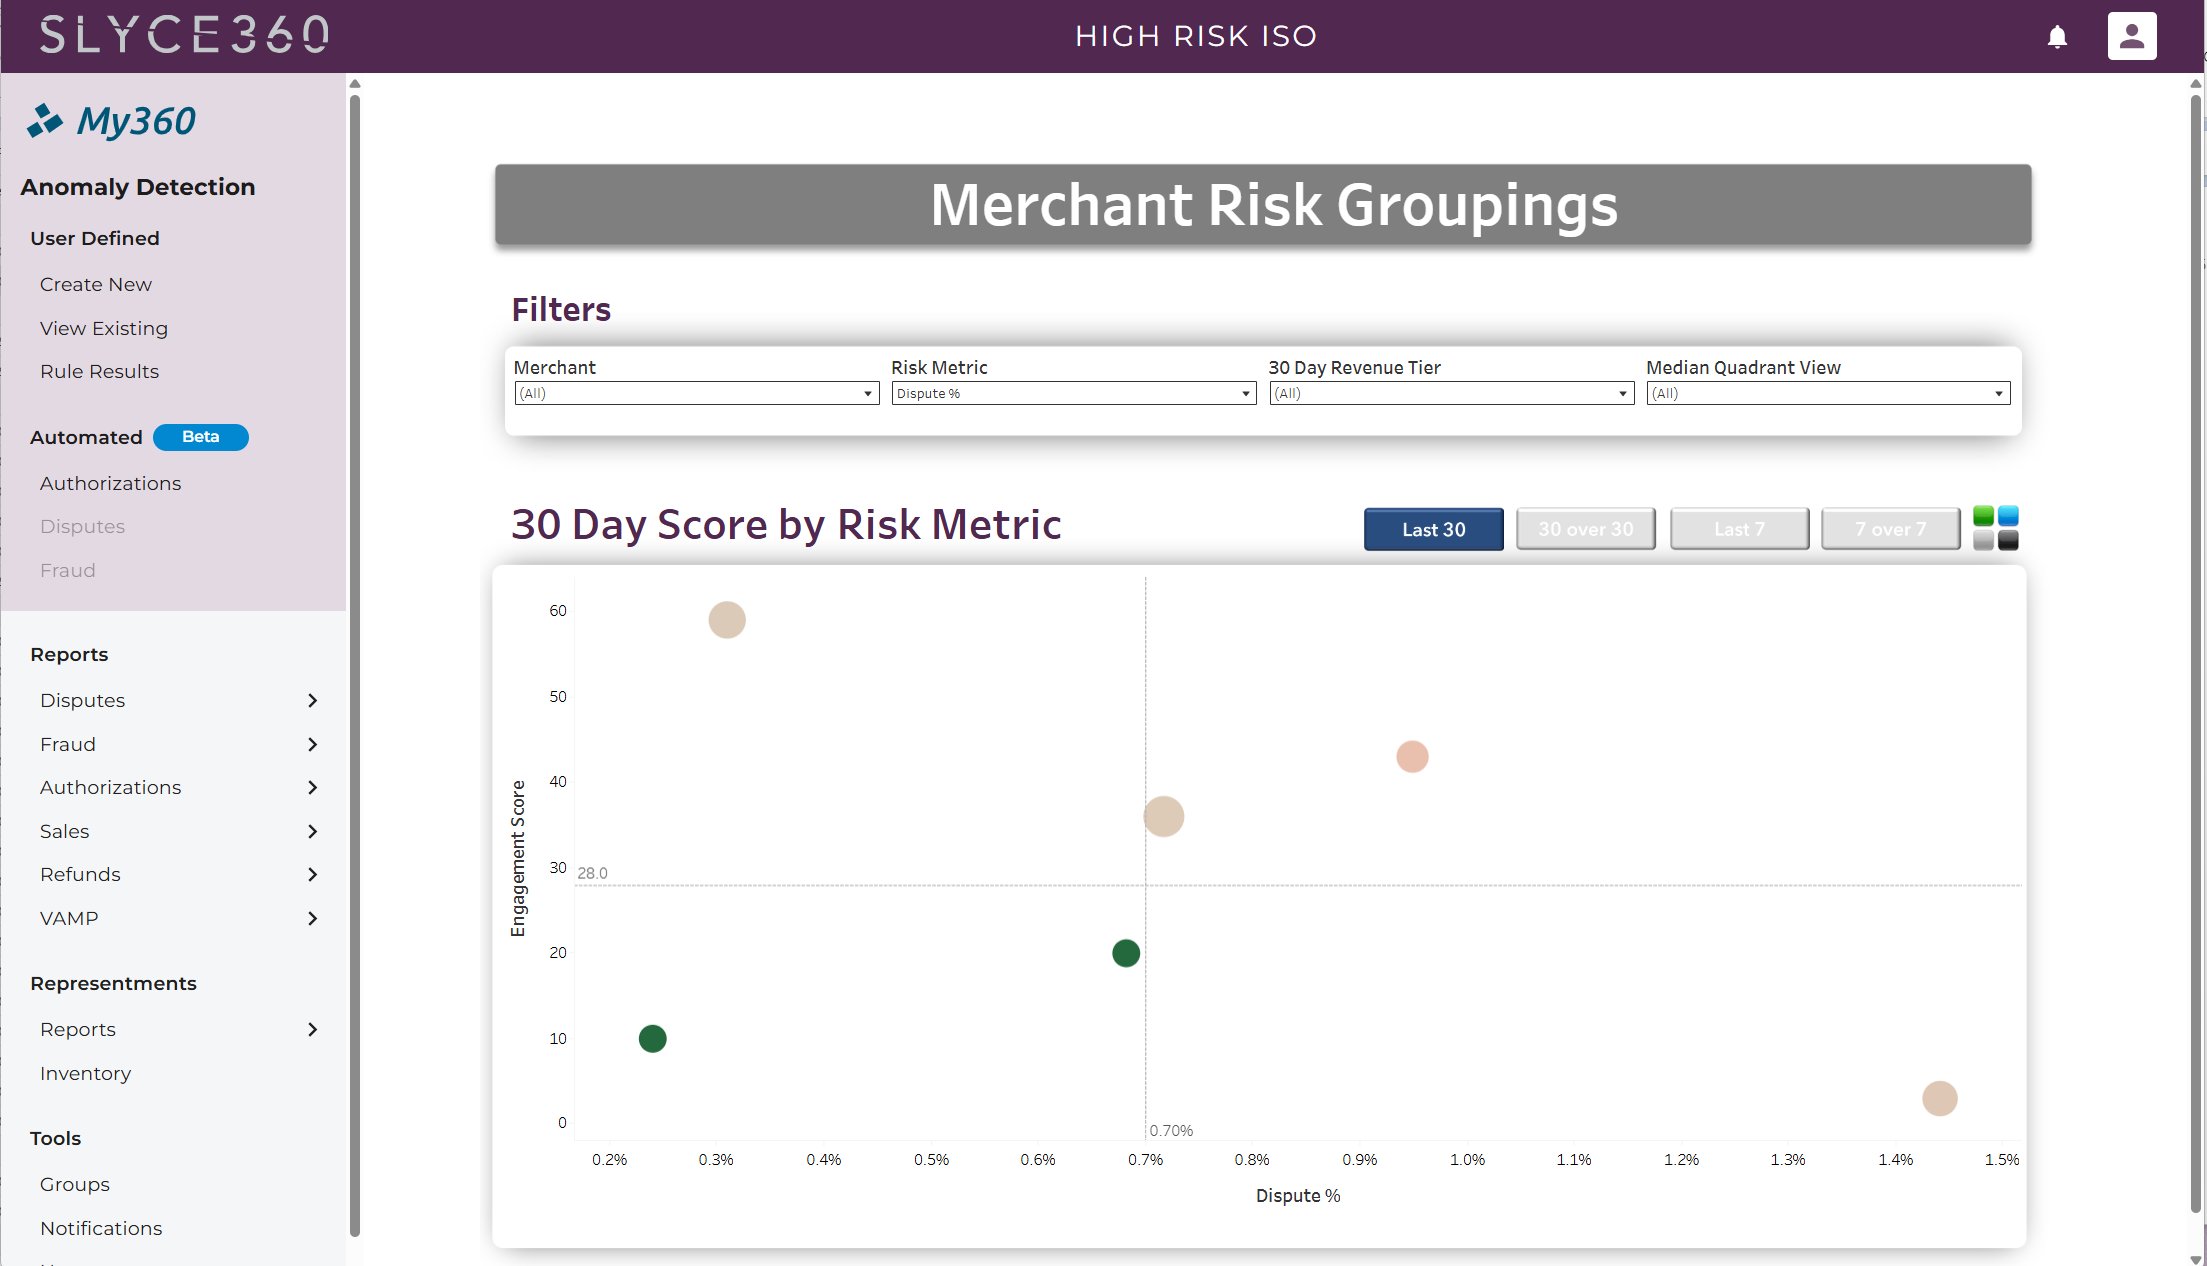Click the SLYCE360 header logo
Viewport: 2207px width, 1266px height.
click(x=184, y=35)
